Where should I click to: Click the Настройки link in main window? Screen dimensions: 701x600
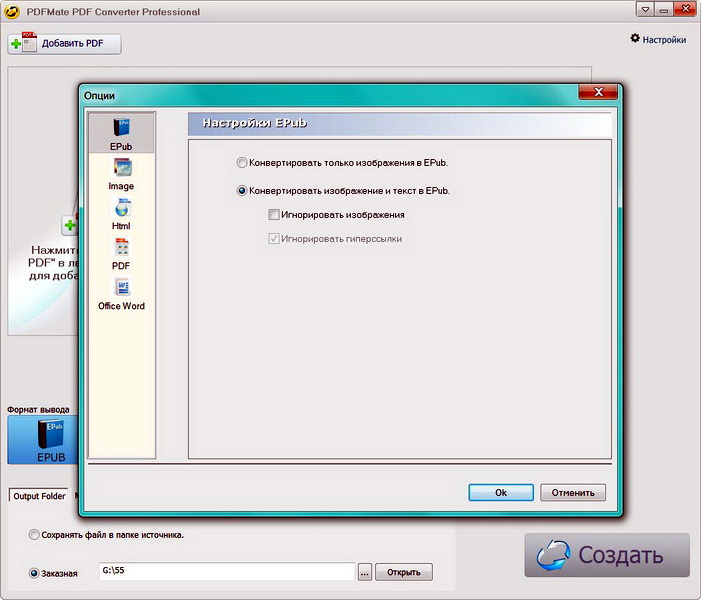tap(664, 40)
